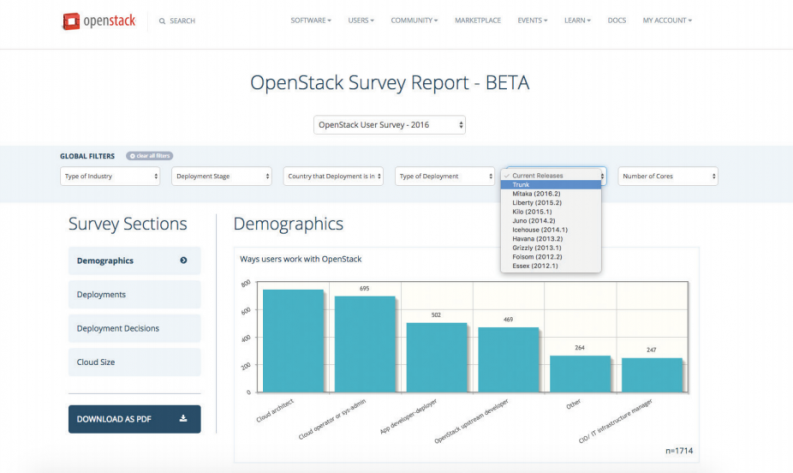Screen dimensions: 793x473
Task: Open the Learn menu
Action: (x=577, y=20)
